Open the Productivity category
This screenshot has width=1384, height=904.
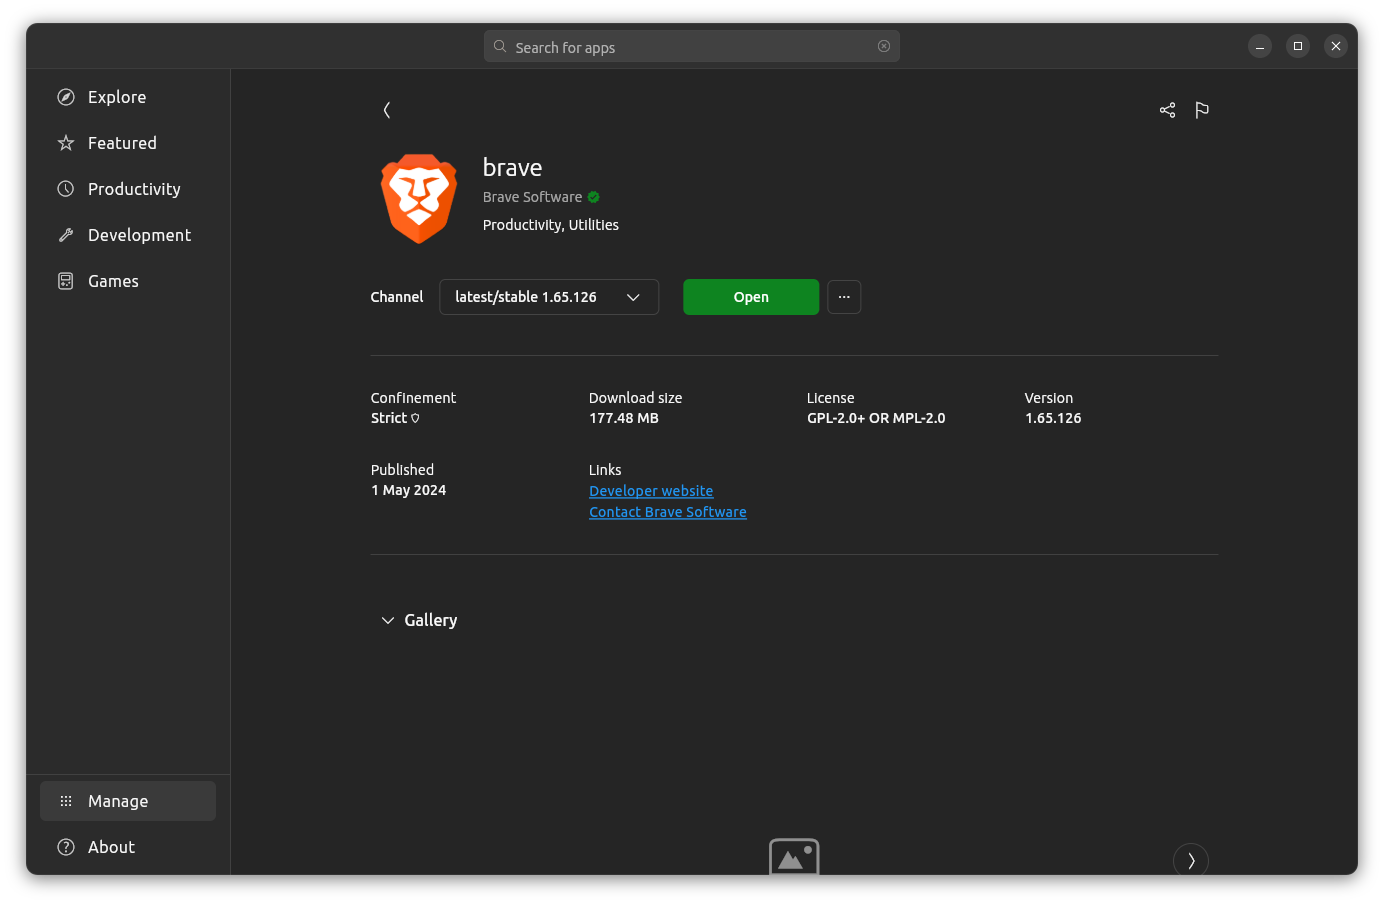tap(134, 189)
